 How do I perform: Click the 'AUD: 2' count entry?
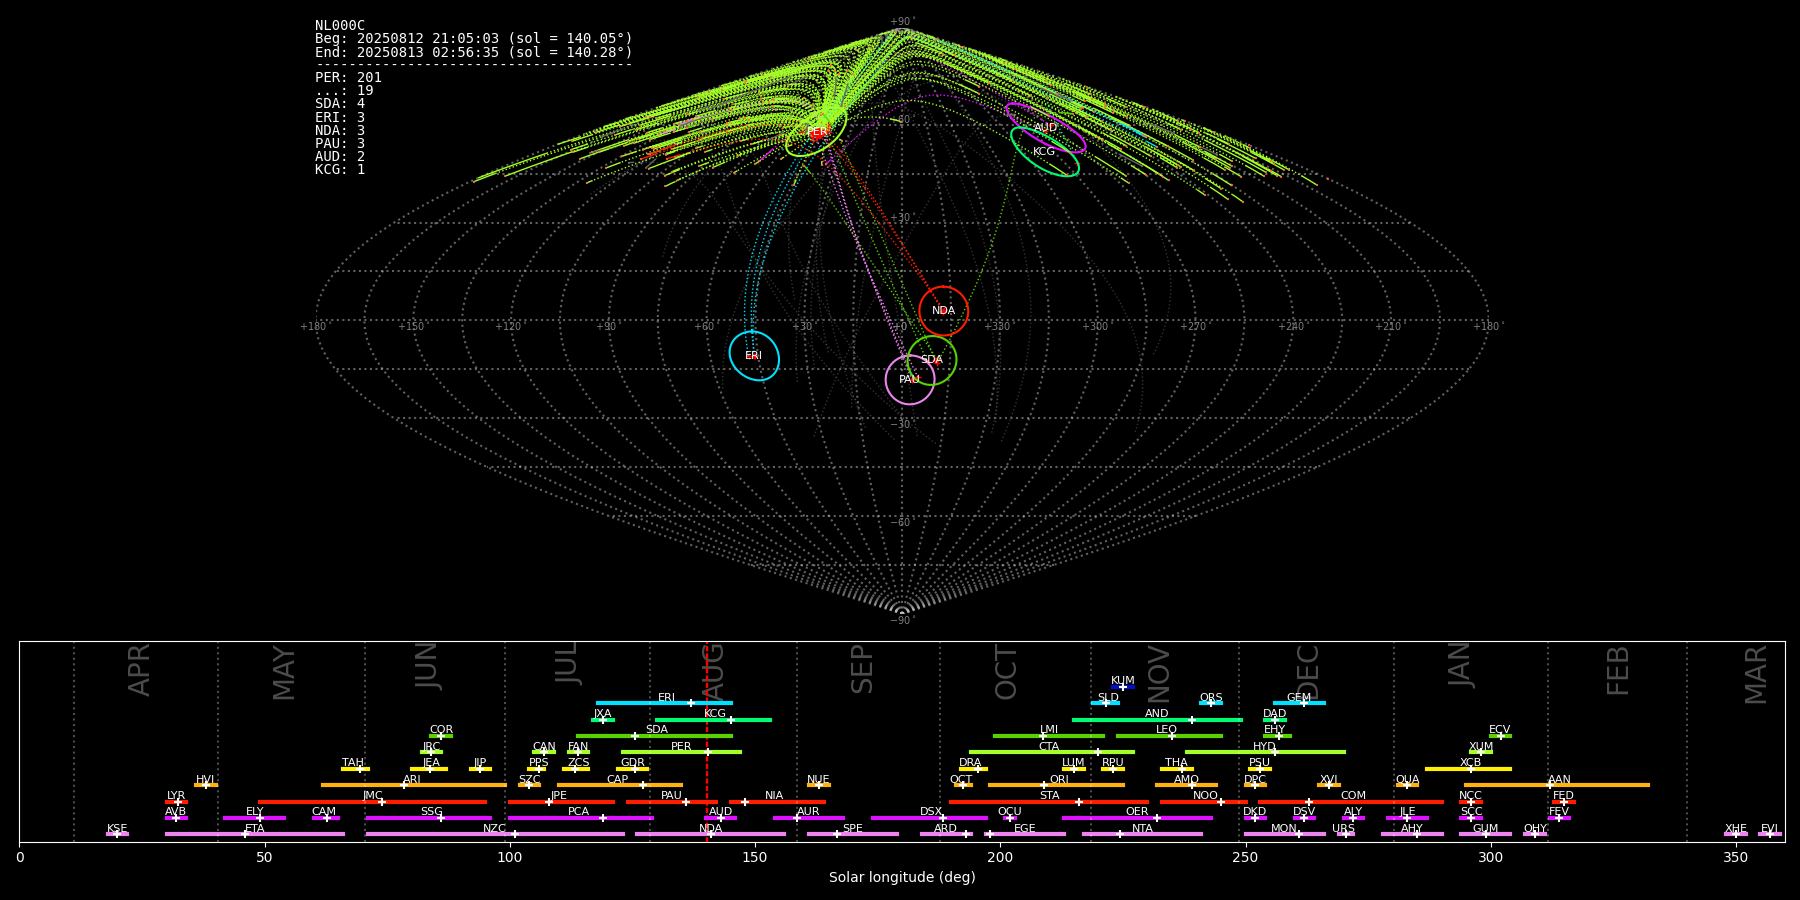340,157
